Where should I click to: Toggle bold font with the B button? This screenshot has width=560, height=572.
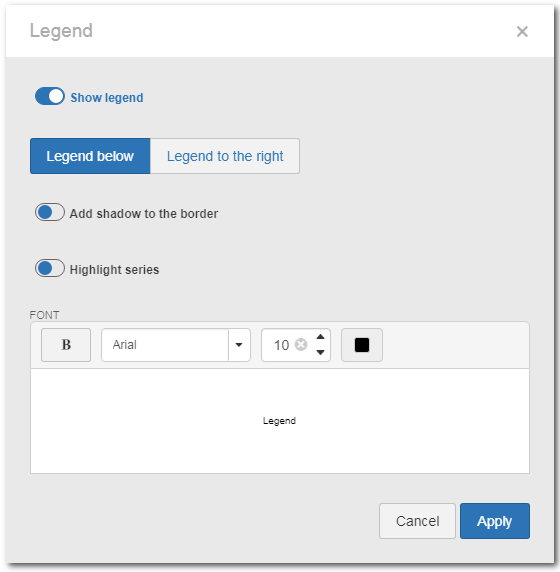pos(66,345)
